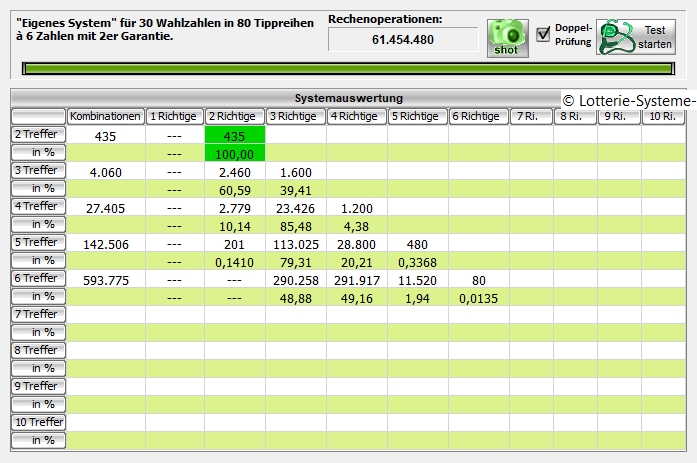Select the 1 Richtige column header
Screen dimensions: 697x463
click(x=174, y=116)
